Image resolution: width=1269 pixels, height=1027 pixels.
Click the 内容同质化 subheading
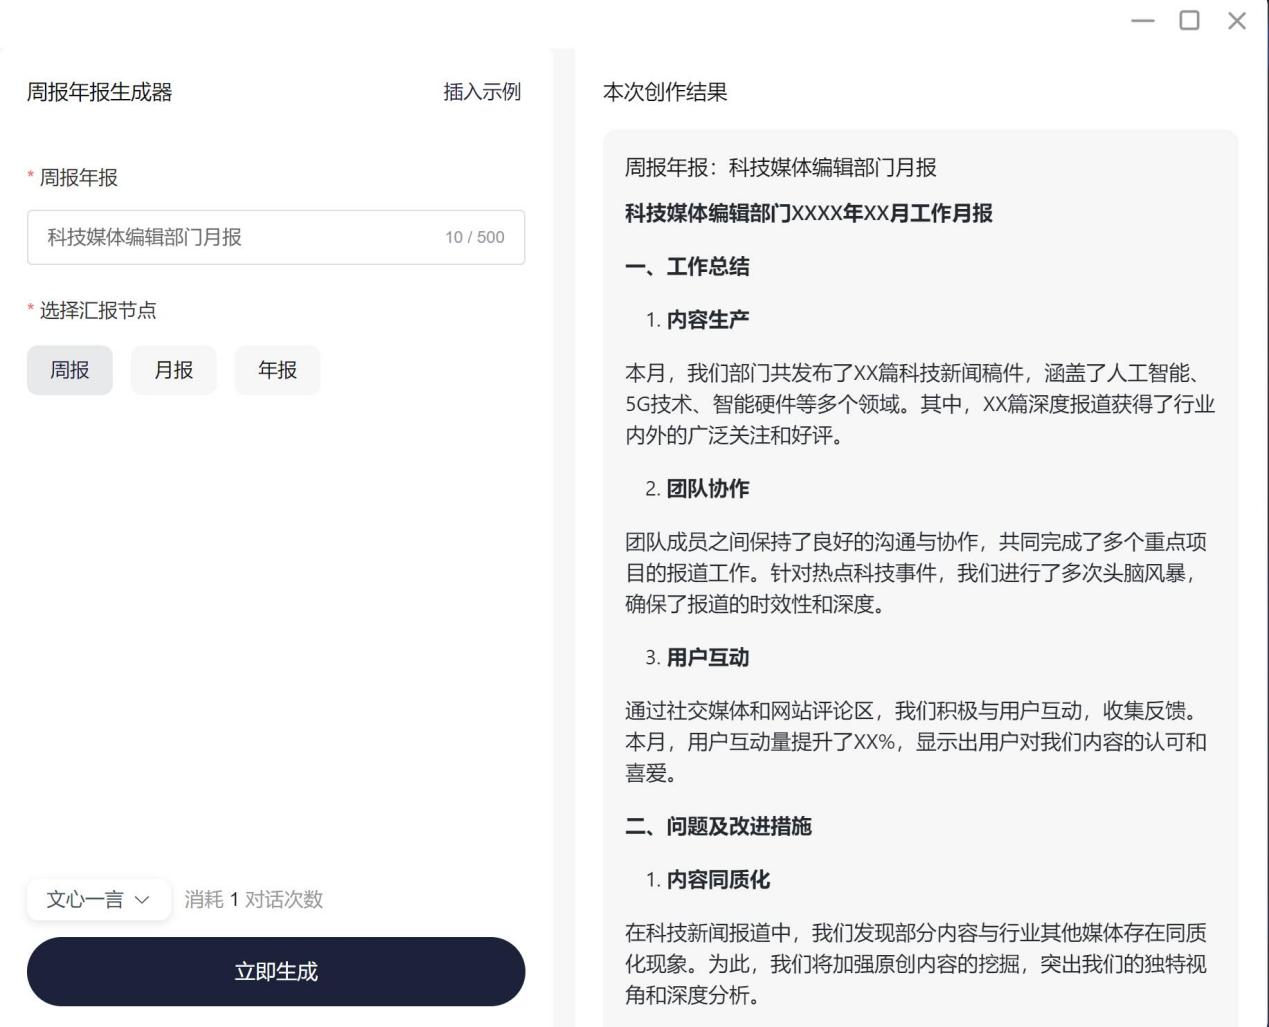[x=718, y=879]
